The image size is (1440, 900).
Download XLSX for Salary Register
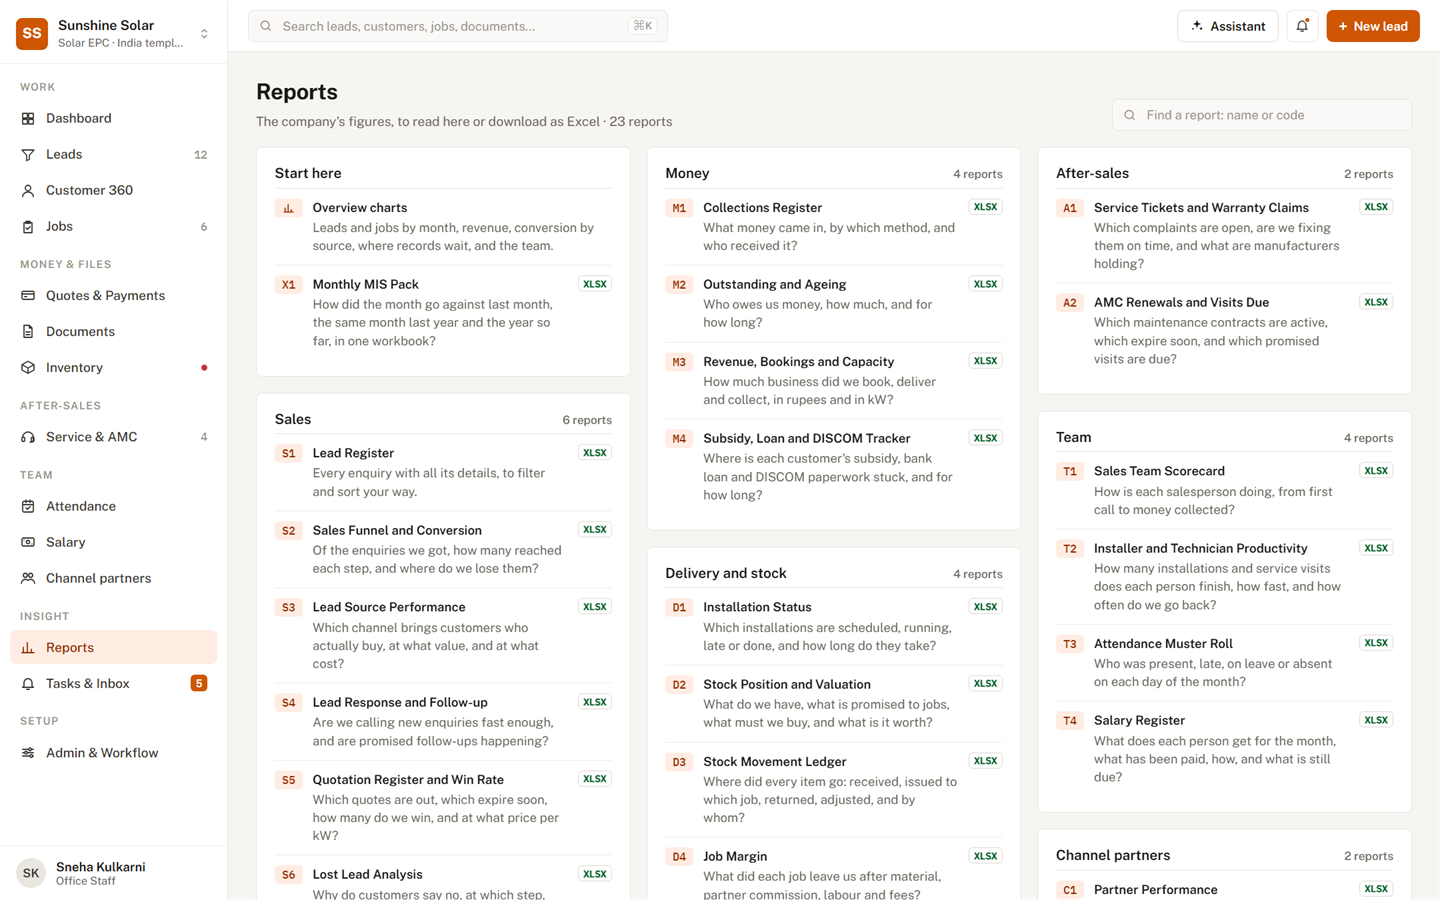[x=1376, y=720]
